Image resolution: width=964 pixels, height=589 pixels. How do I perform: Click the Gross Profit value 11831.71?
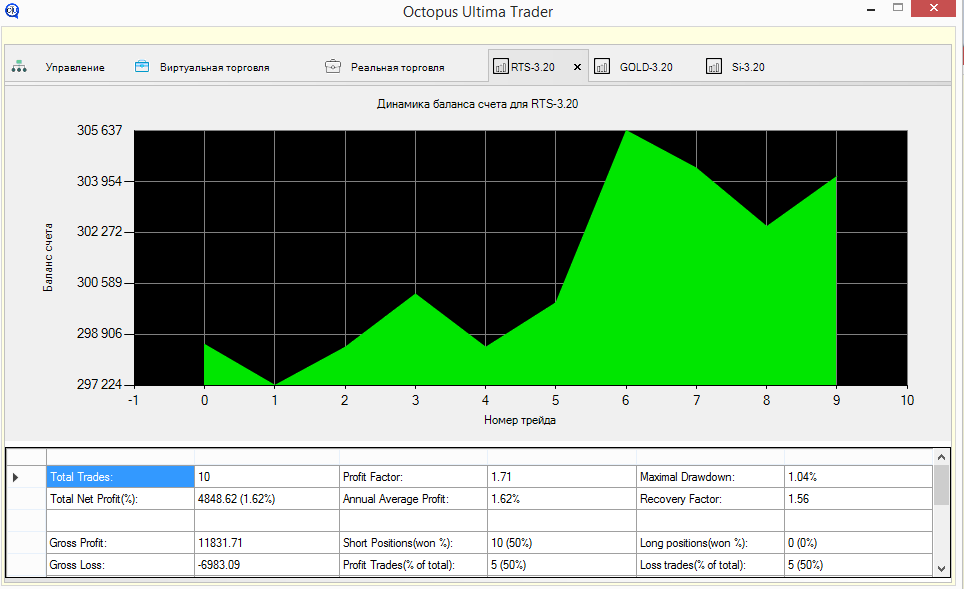pyautogui.click(x=267, y=543)
